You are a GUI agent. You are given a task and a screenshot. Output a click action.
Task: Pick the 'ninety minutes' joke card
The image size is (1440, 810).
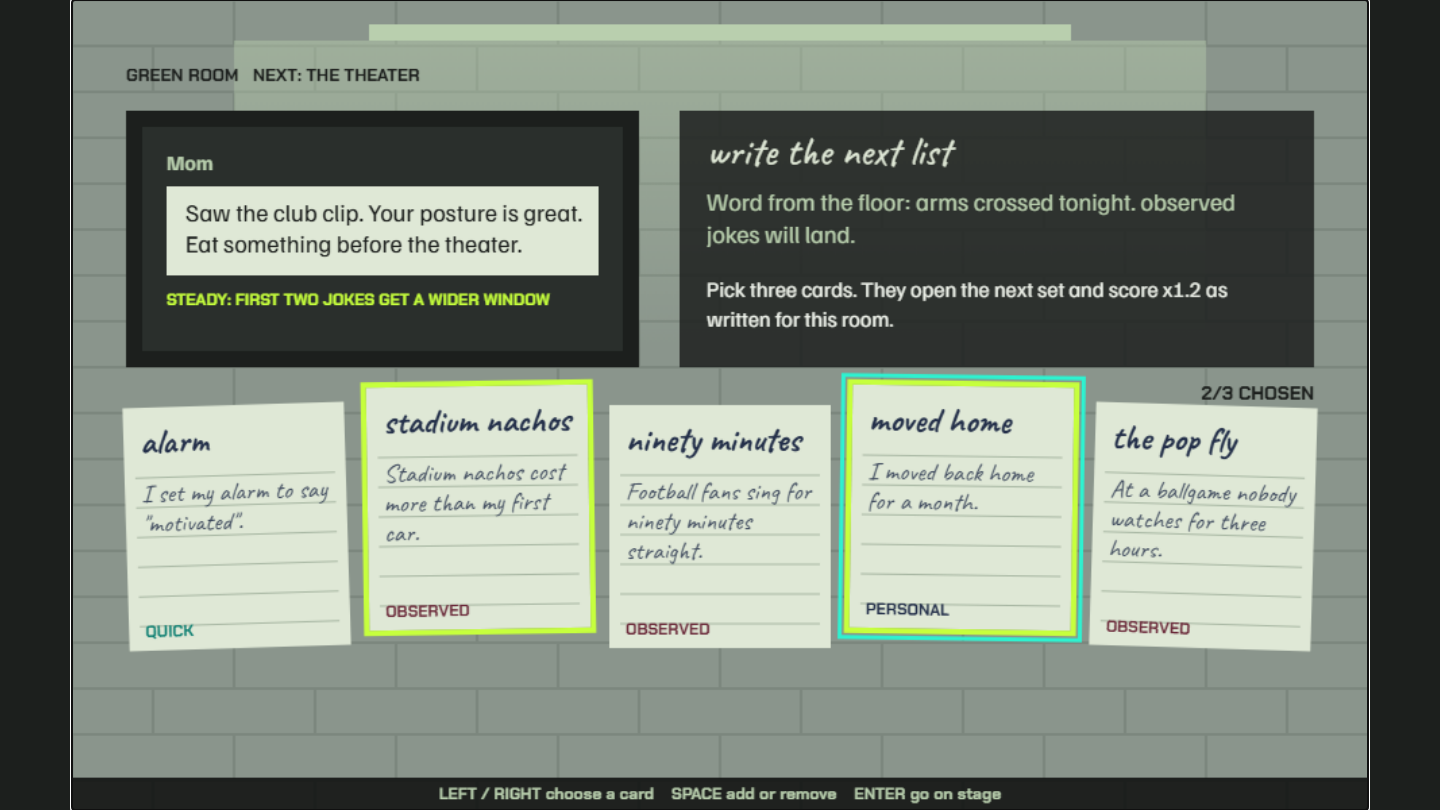click(x=720, y=526)
